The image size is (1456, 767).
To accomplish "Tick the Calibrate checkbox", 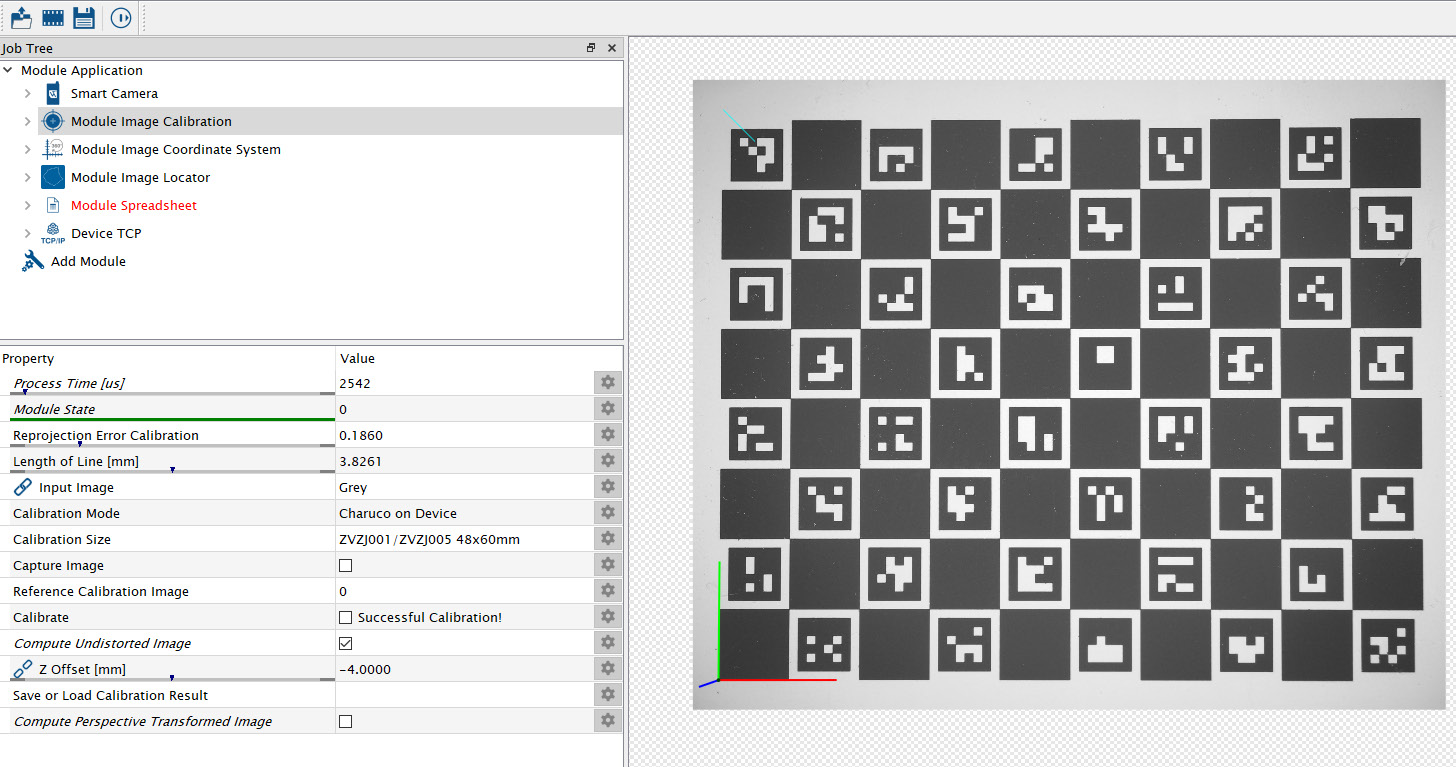I will [x=346, y=617].
